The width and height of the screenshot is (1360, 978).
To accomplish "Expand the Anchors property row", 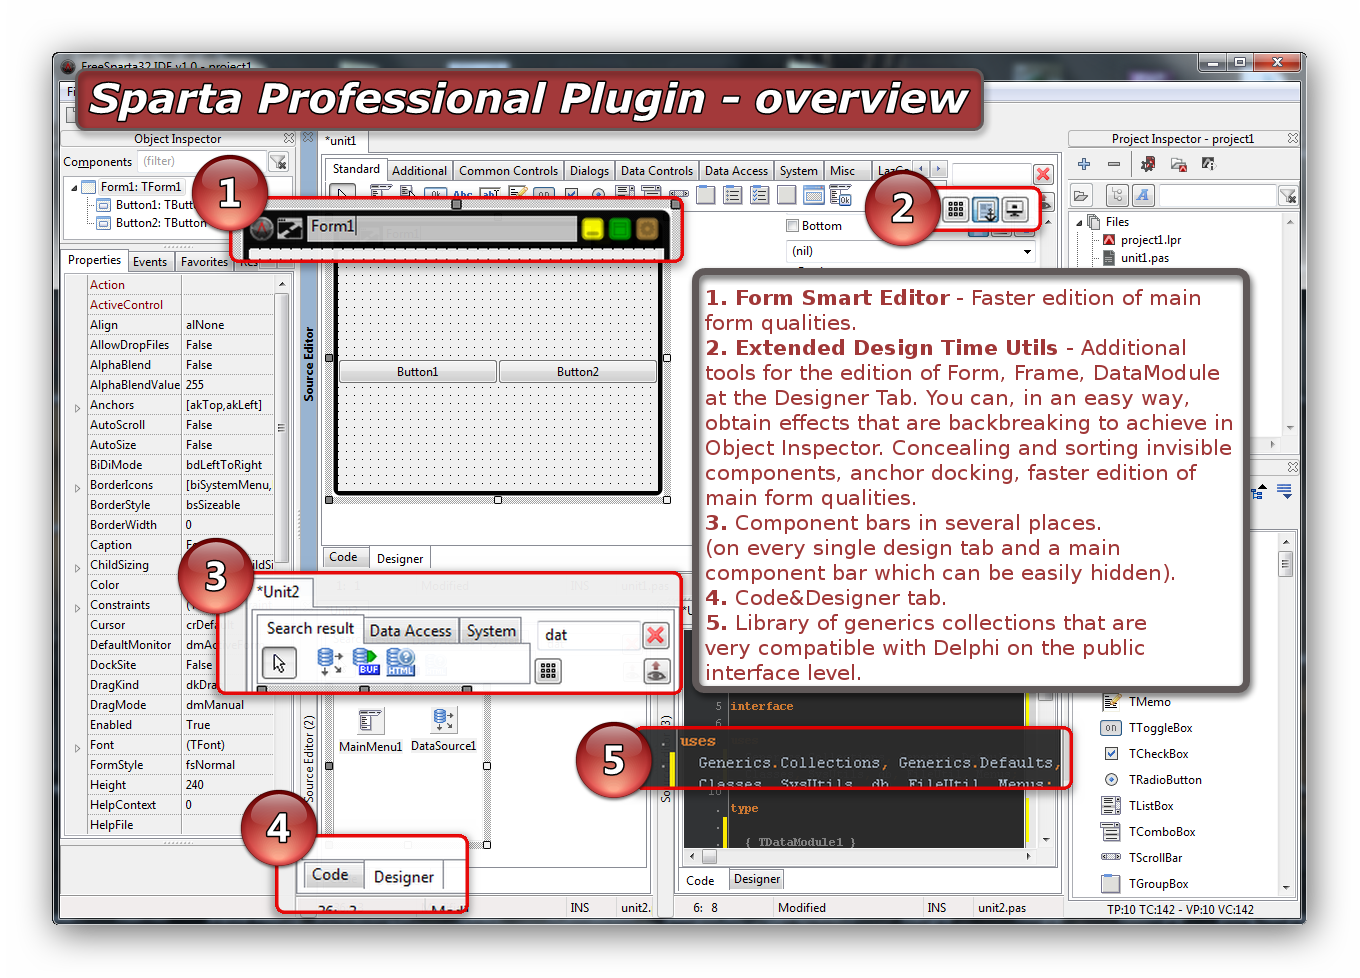I will tap(77, 407).
